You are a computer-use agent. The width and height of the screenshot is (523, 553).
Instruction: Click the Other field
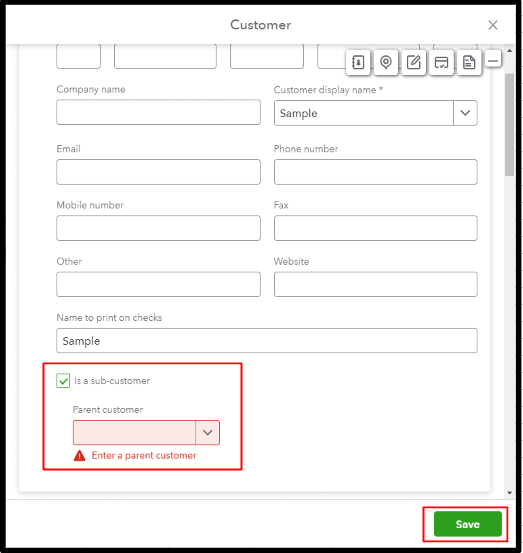pos(158,284)
